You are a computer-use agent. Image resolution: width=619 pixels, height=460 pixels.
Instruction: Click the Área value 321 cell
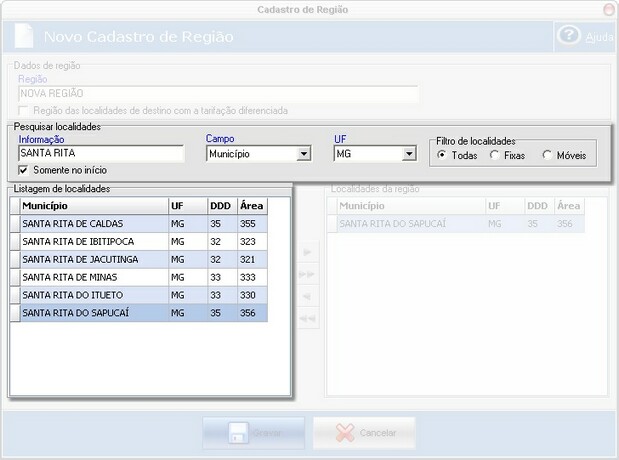pos(253,259)
